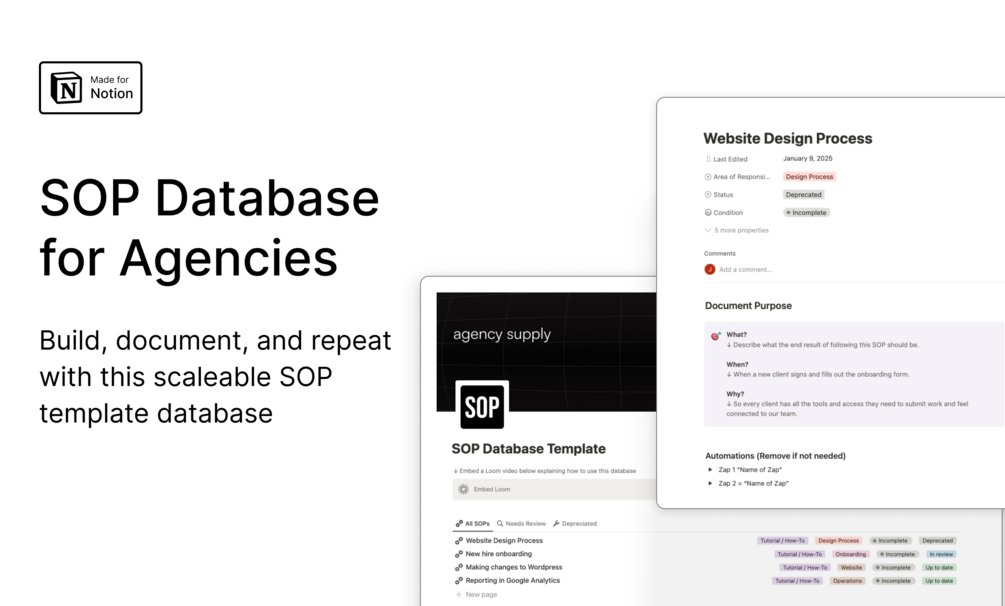Click the Incomplete condition tag in page properties
This screenshot has width=1005, height=606.
coord(807,213)
